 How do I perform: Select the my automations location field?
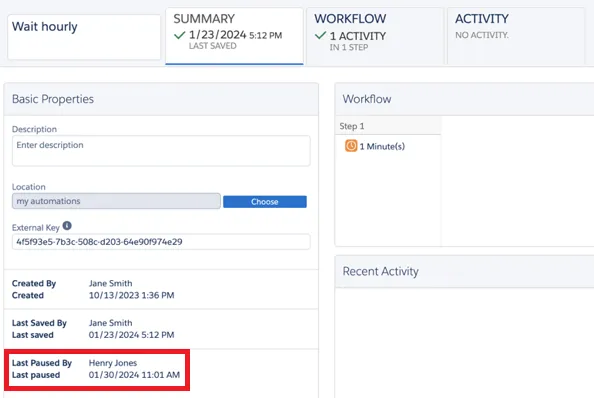coord(116,201)
